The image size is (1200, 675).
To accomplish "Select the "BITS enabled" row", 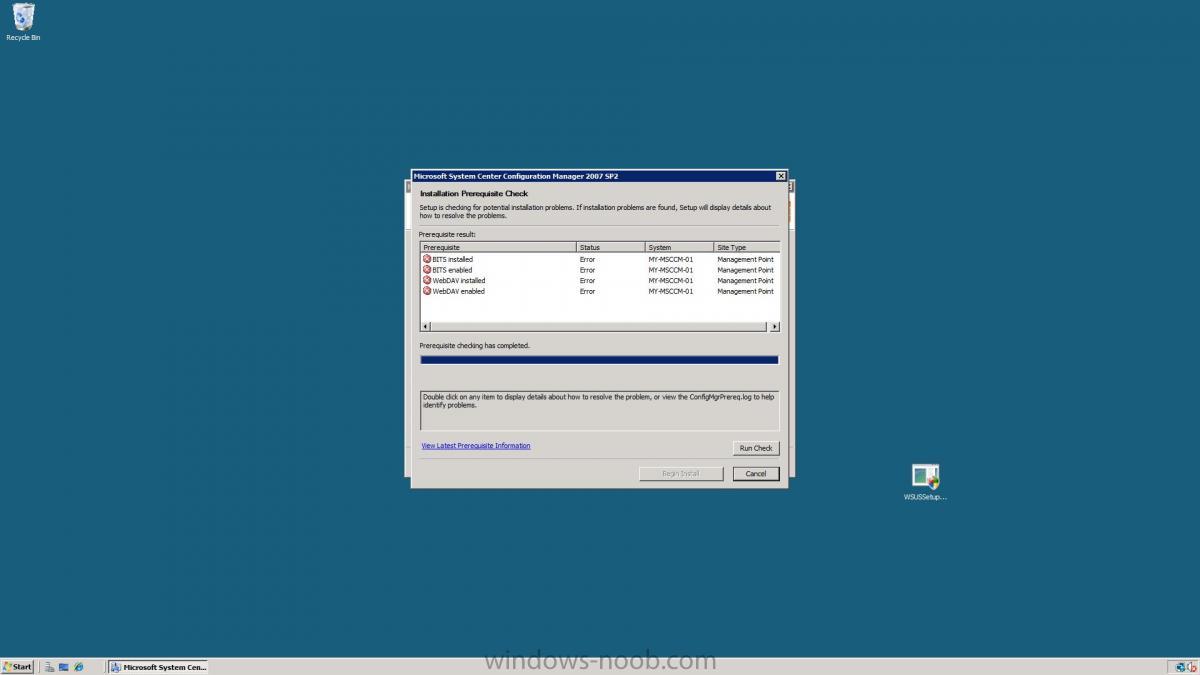I will (x=599, y=270).
